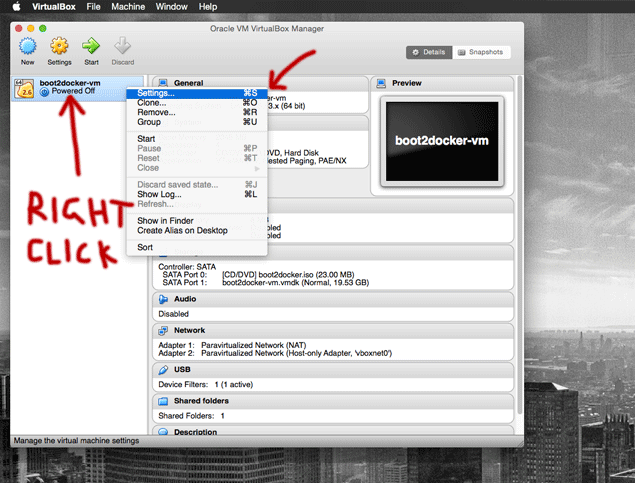Viewport: 635px width, 483px height.
Task: Click the 'Device Filters: 1 (1 active)' text
Action: click(x=206, y=385)
